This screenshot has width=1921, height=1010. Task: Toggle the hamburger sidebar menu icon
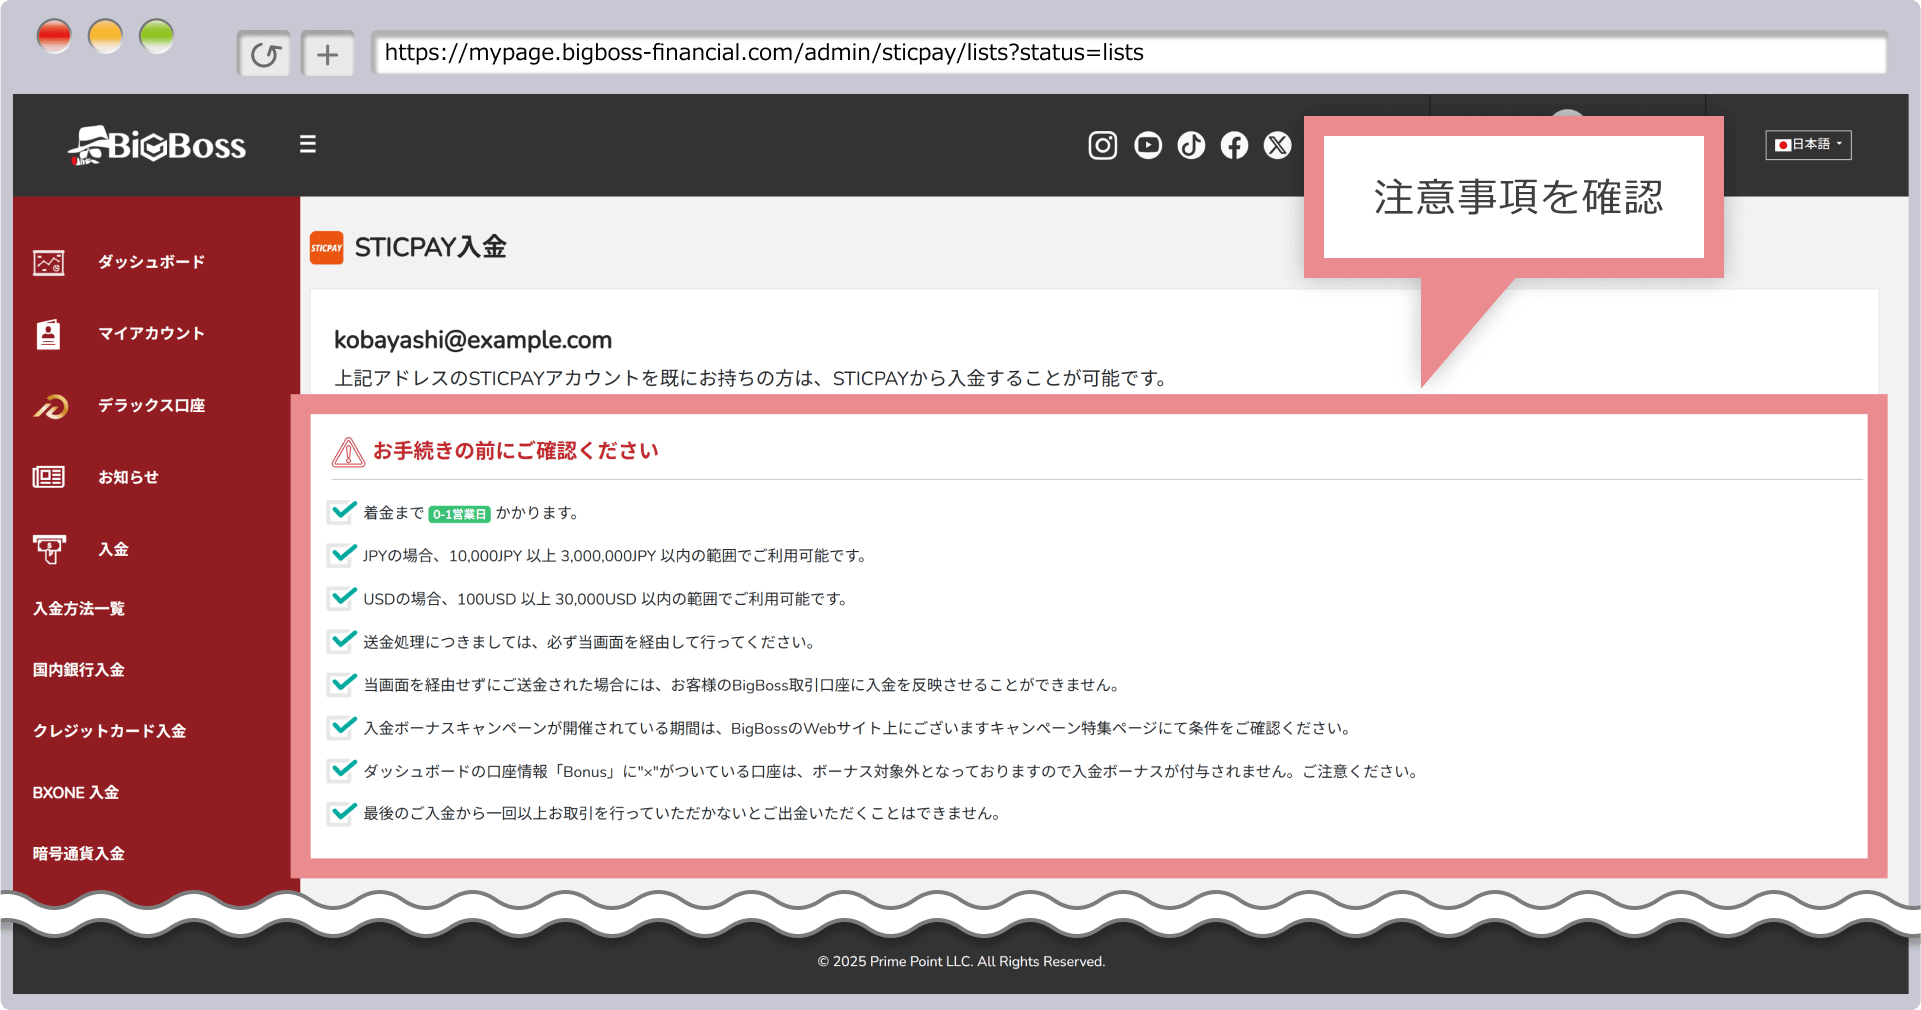point(308,145)
